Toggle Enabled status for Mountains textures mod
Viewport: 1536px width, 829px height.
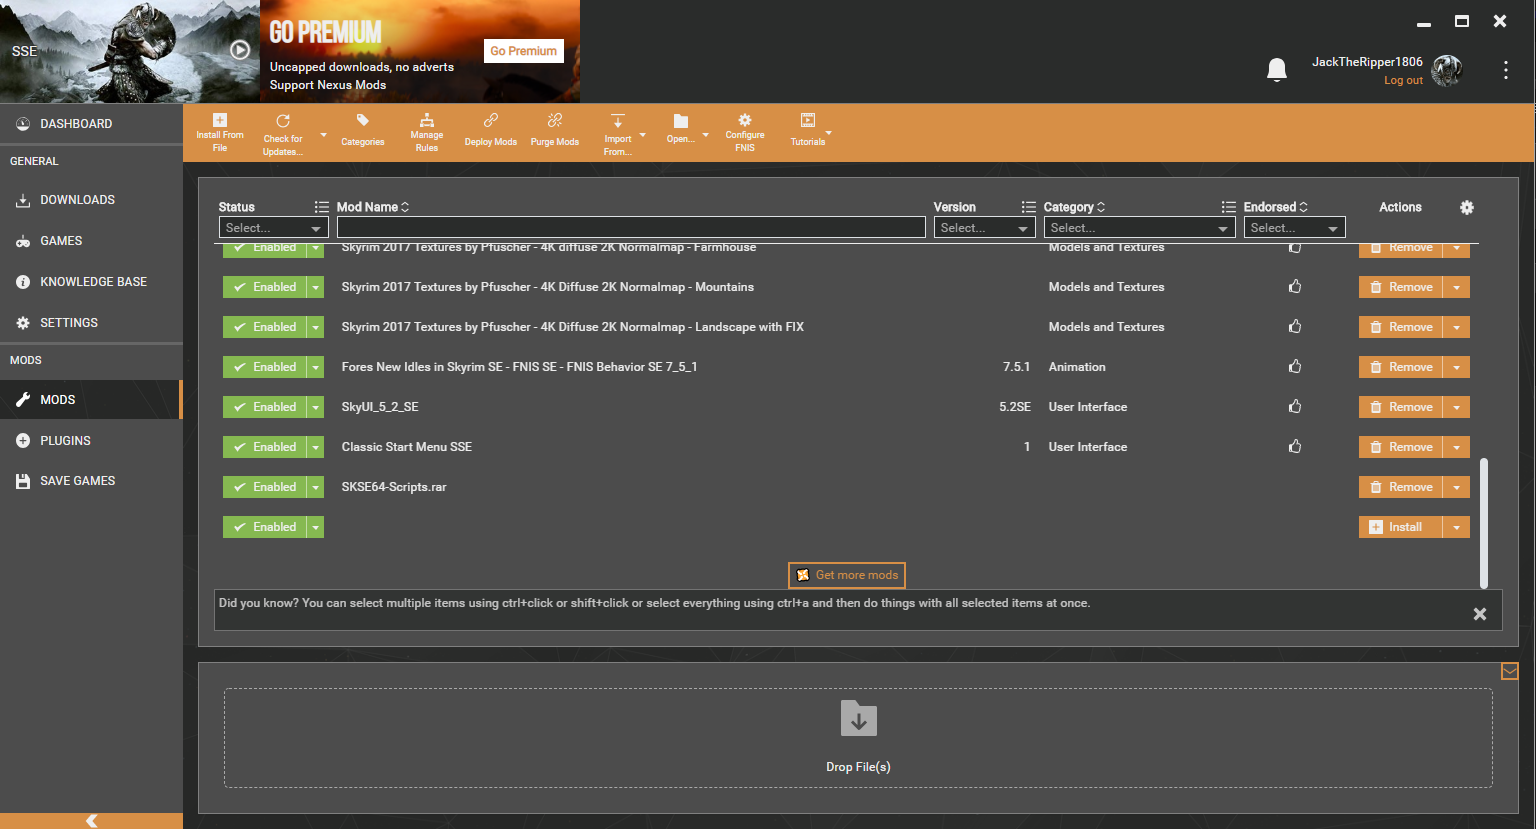pyautogui.click(x=265, y=287)
